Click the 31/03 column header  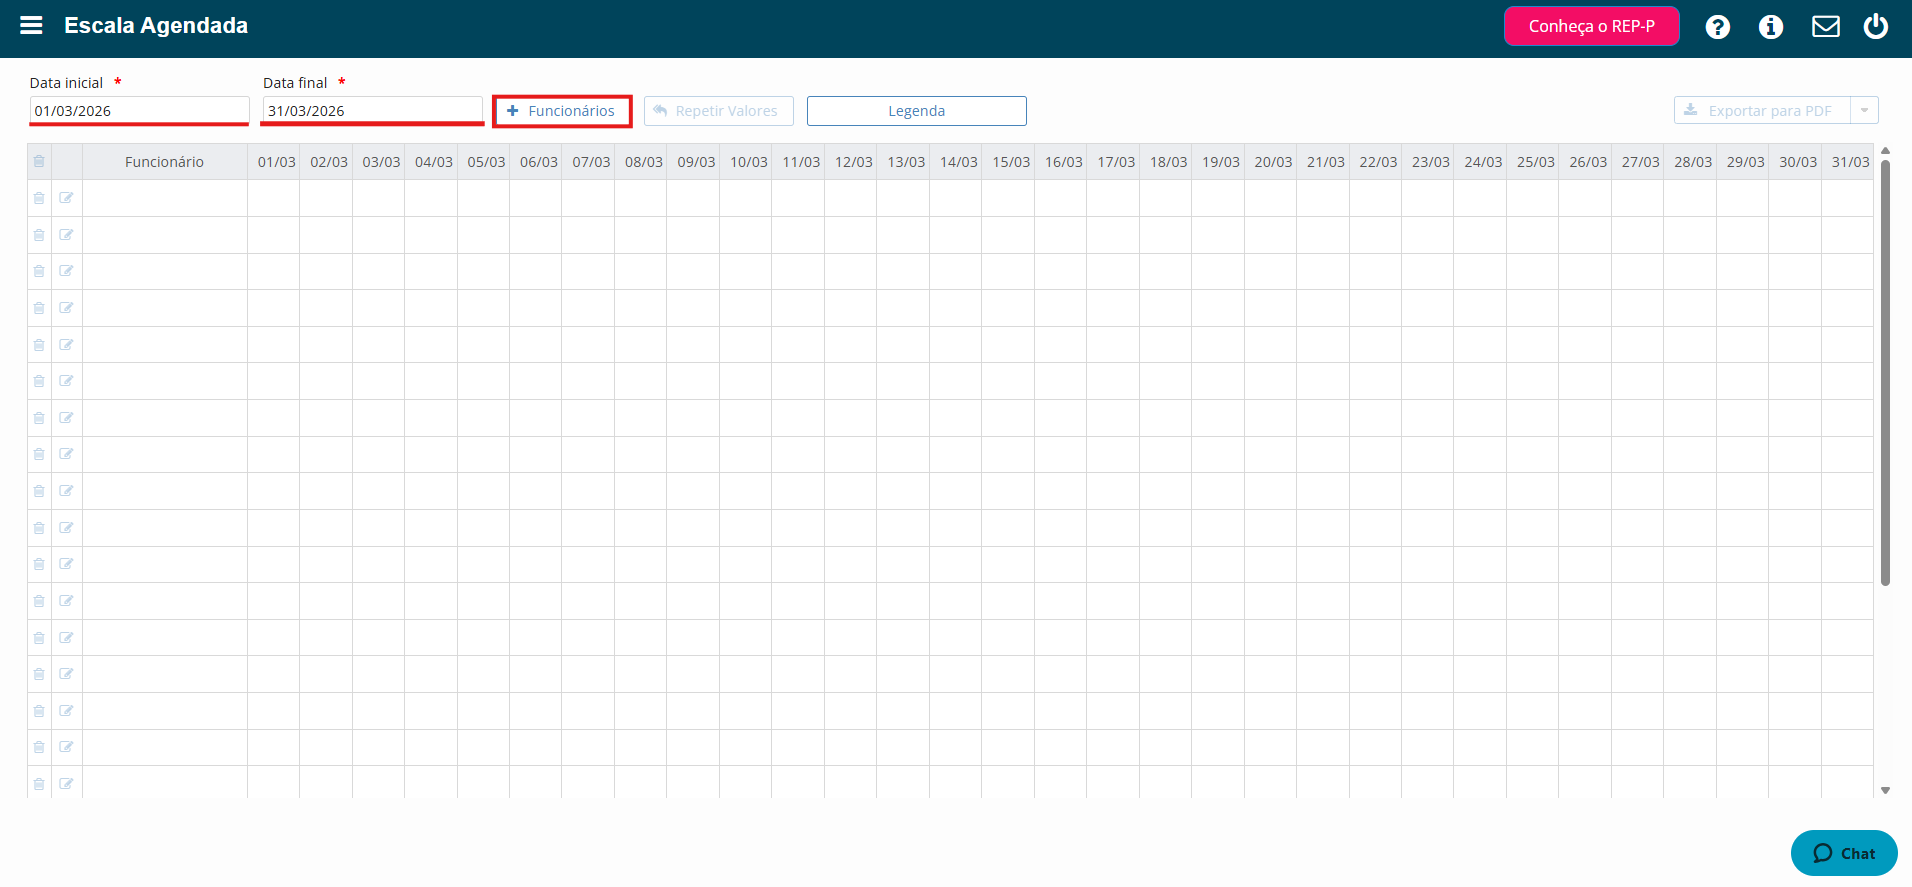(1850, 162)
